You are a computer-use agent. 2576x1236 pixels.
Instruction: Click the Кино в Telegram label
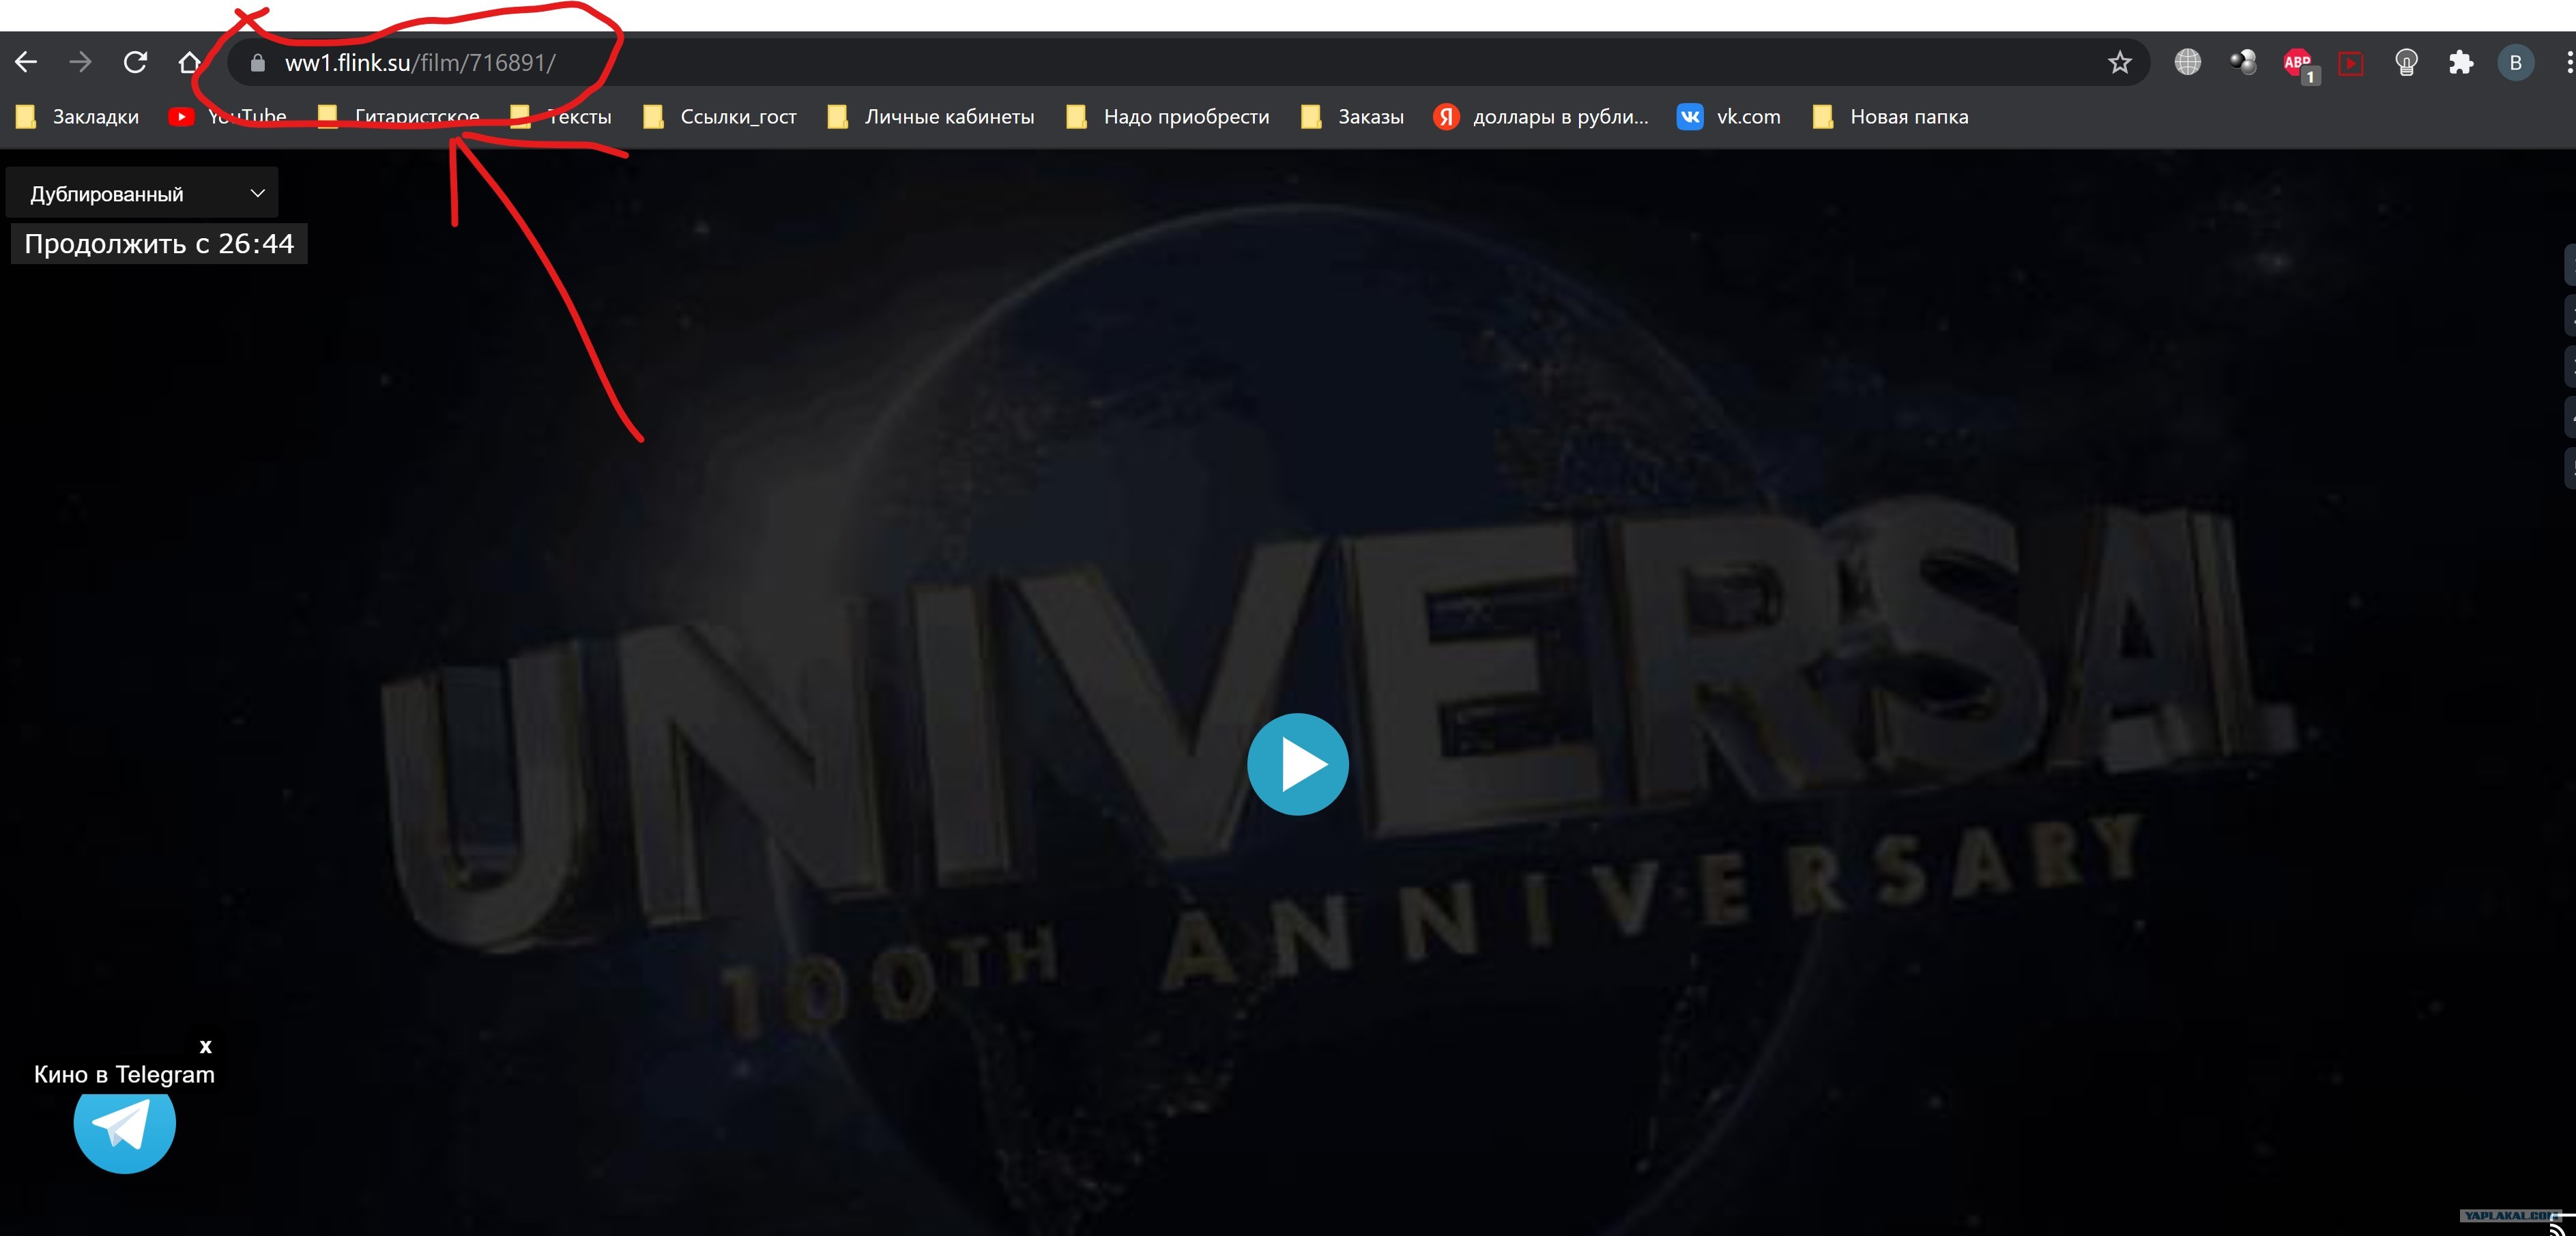(124, 1074)
